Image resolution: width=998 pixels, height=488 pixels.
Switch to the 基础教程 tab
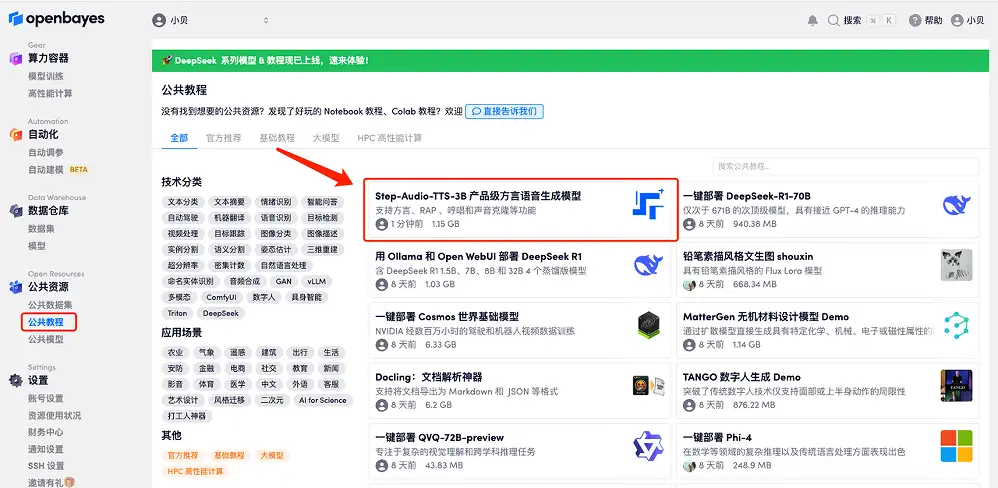click(277, 137)
